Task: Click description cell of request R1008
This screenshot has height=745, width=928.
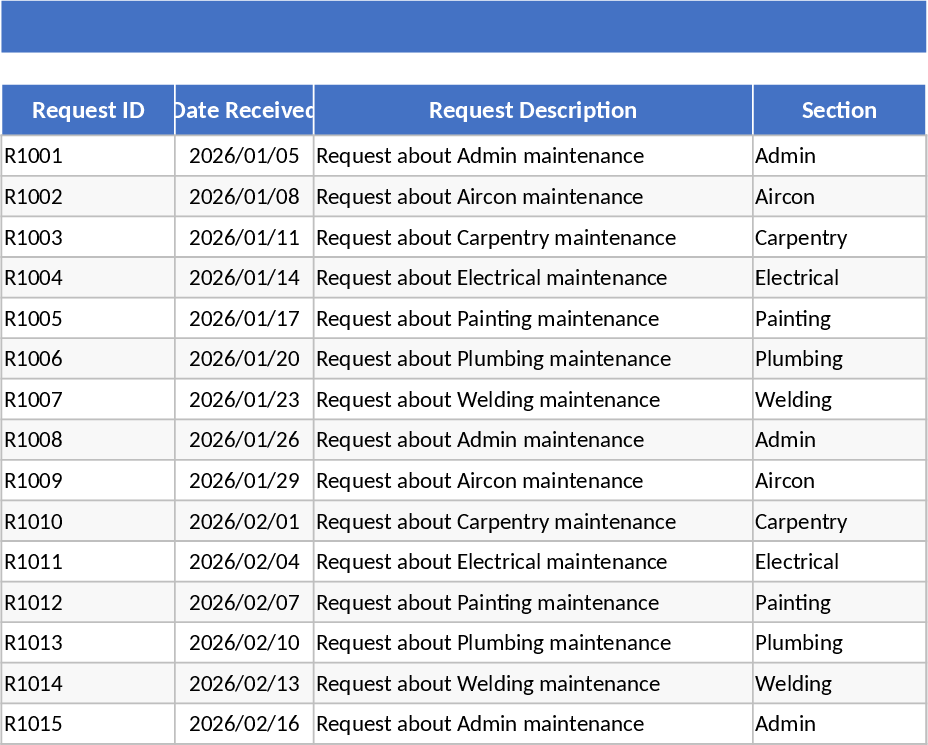Action: point(533,440)
